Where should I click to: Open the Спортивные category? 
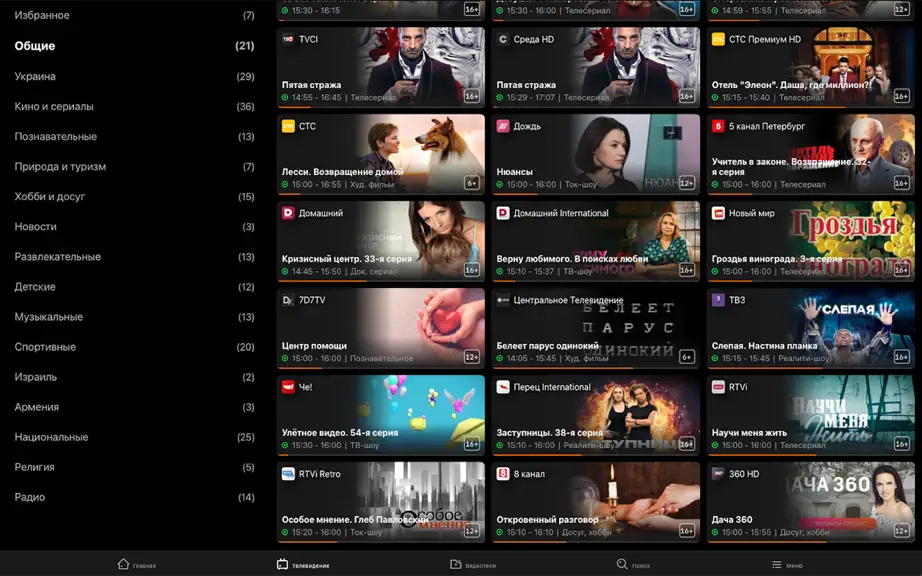[134, 347]
